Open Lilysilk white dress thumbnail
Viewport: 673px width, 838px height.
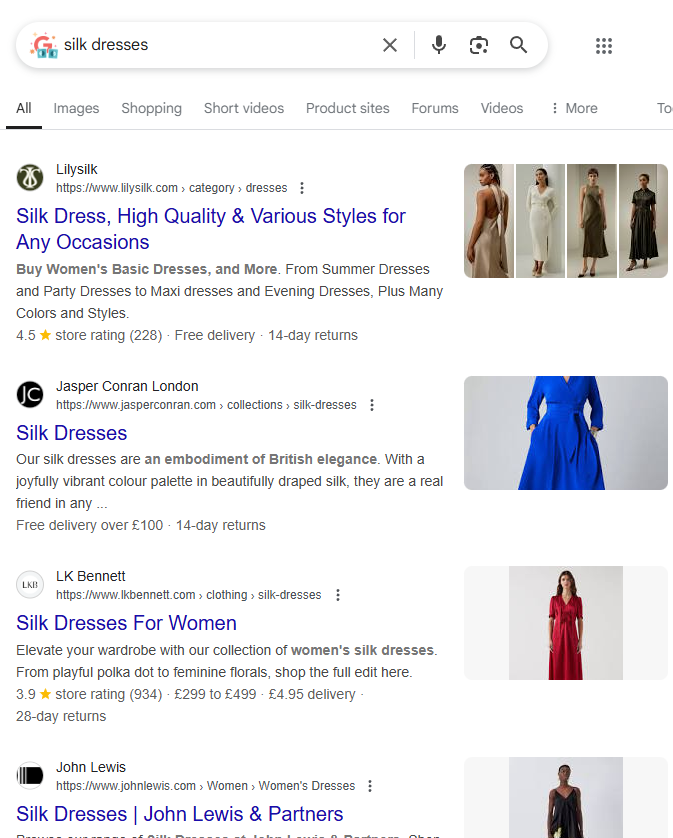[540, 221]
